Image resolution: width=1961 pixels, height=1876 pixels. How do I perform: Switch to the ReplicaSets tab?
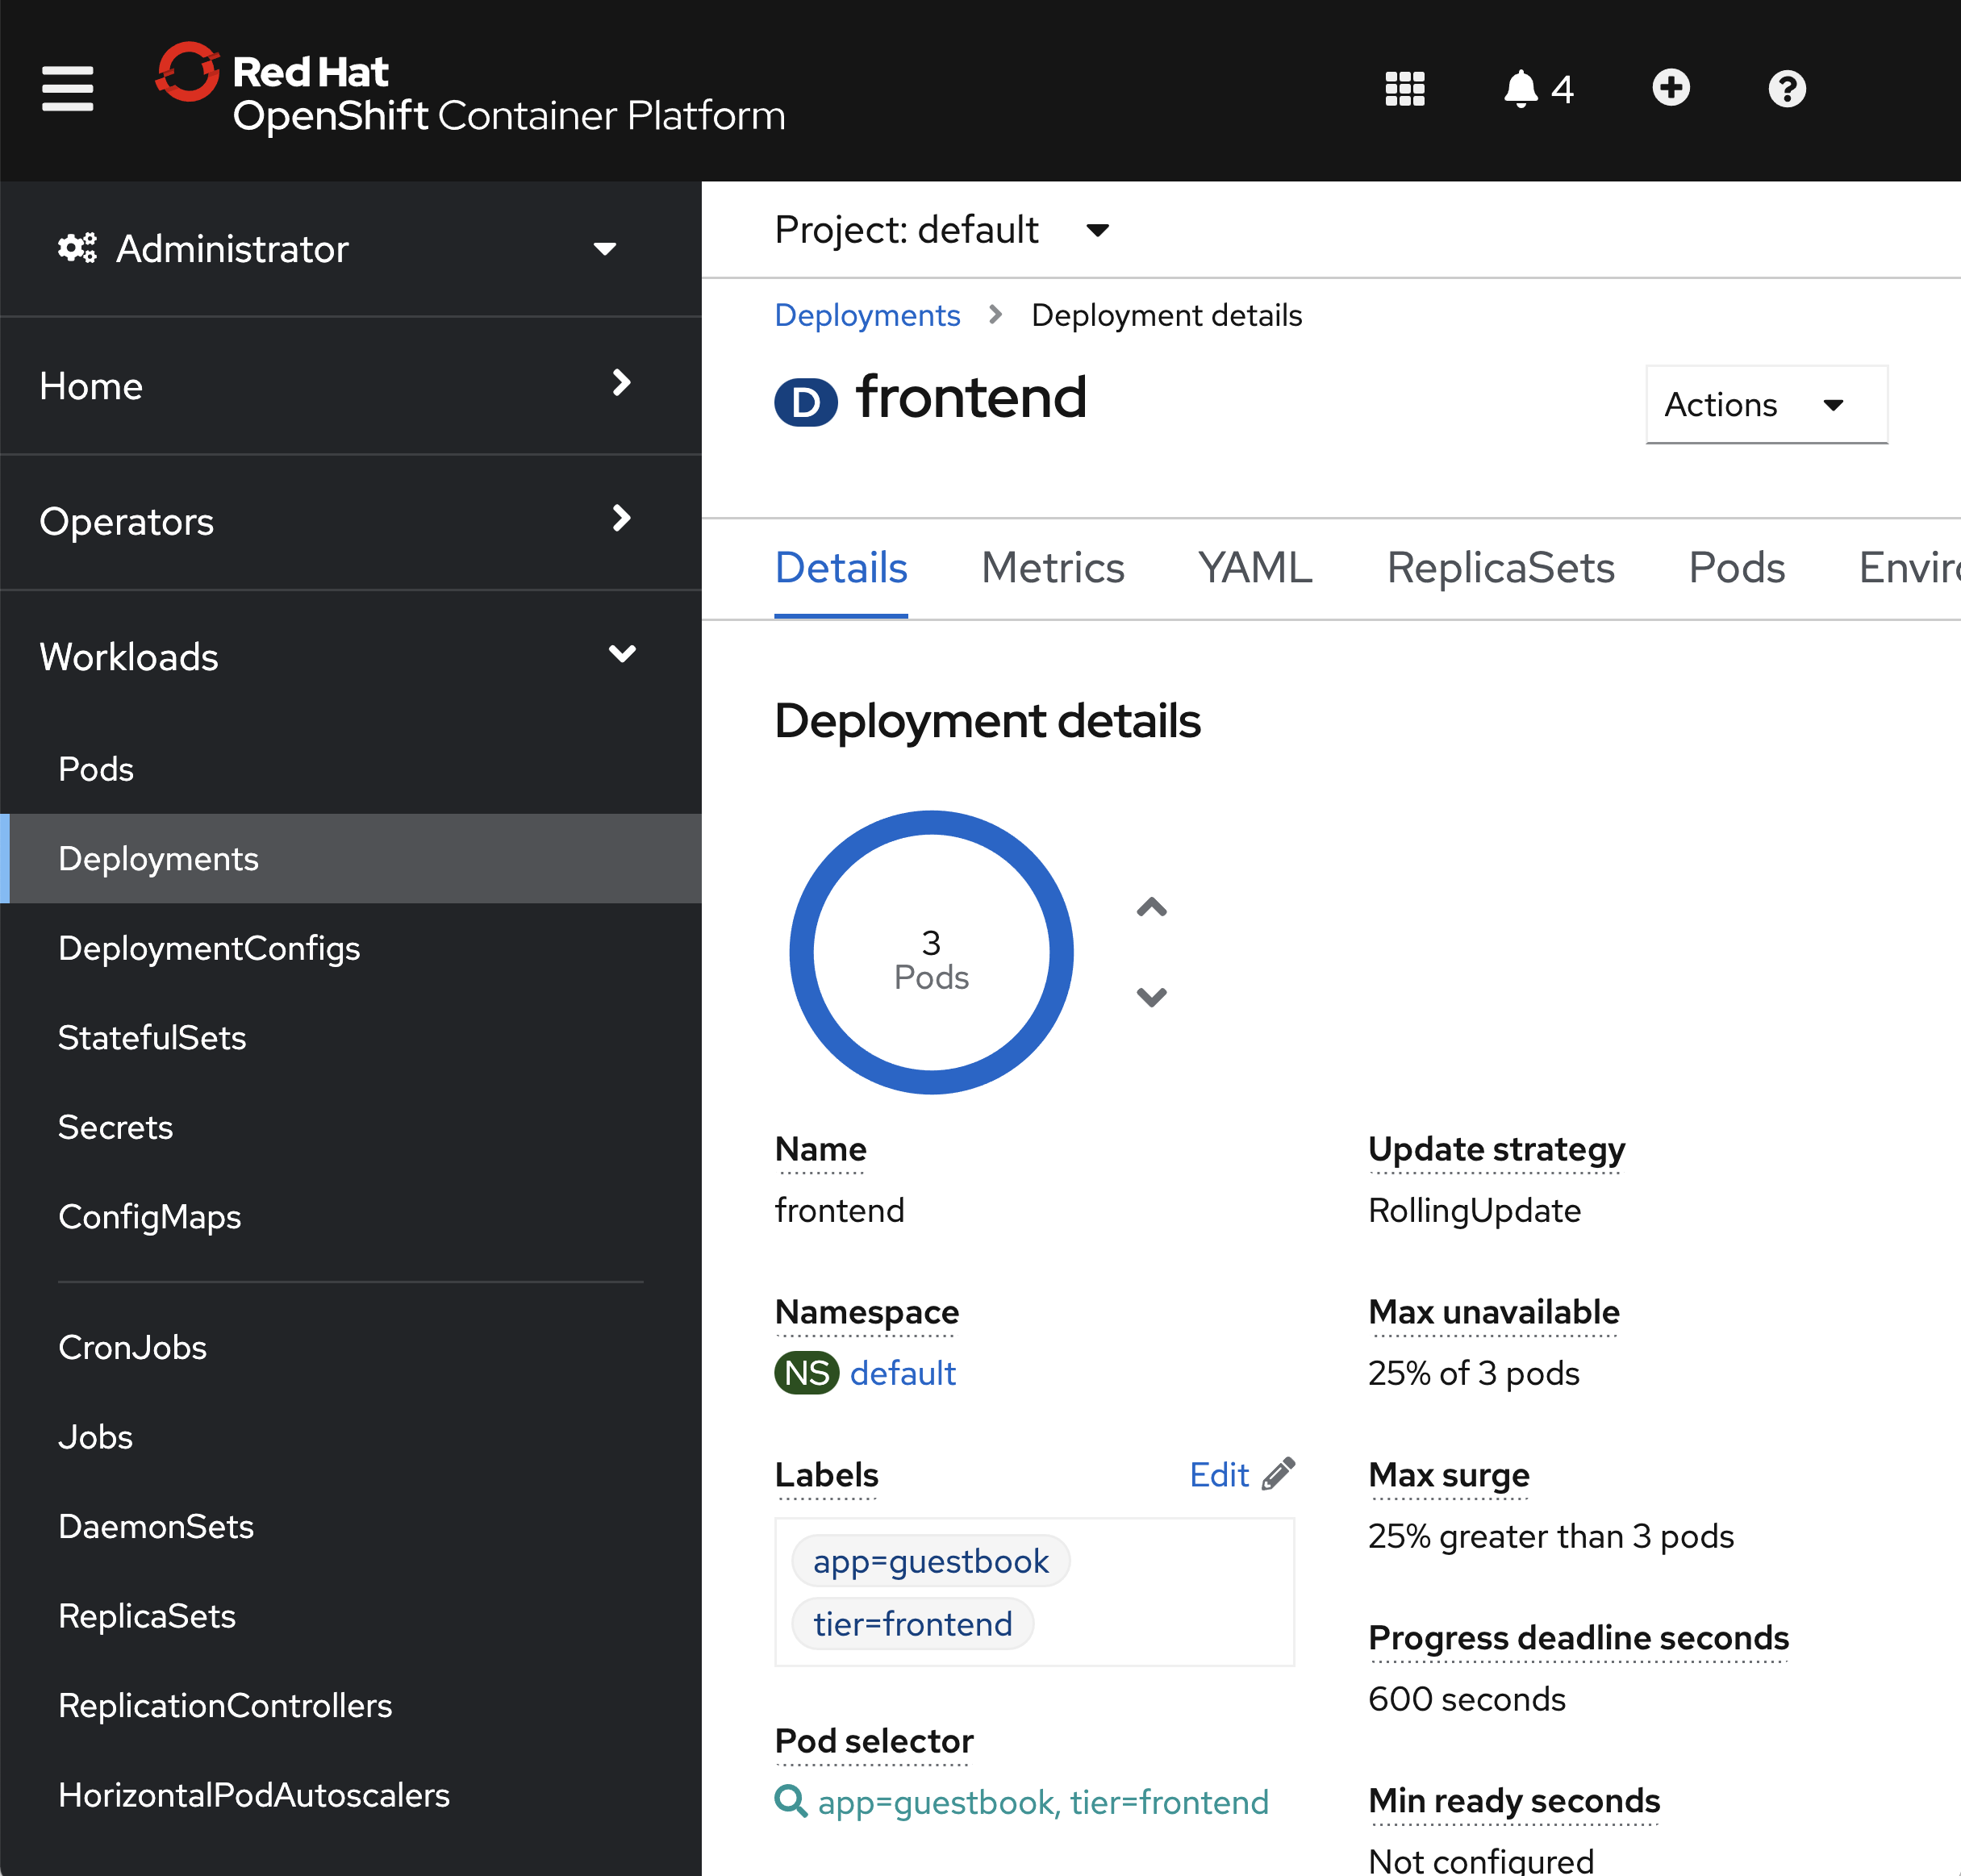(1500, 568)
